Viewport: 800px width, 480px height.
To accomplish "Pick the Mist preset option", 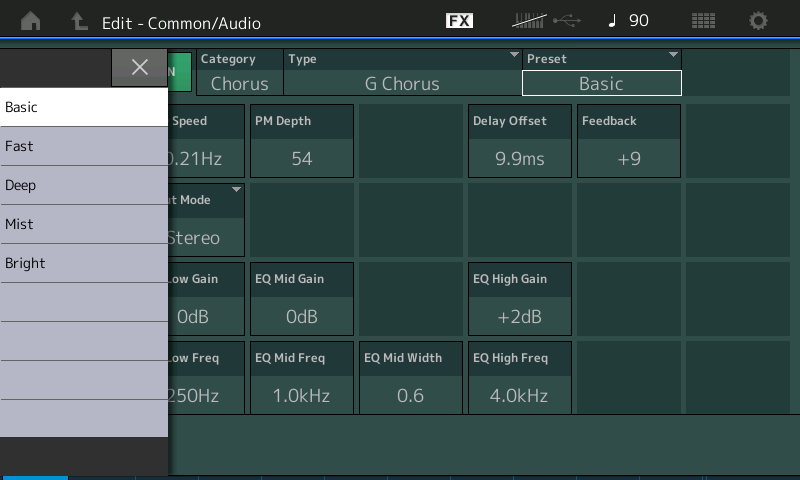I will (x=84, y=224).
